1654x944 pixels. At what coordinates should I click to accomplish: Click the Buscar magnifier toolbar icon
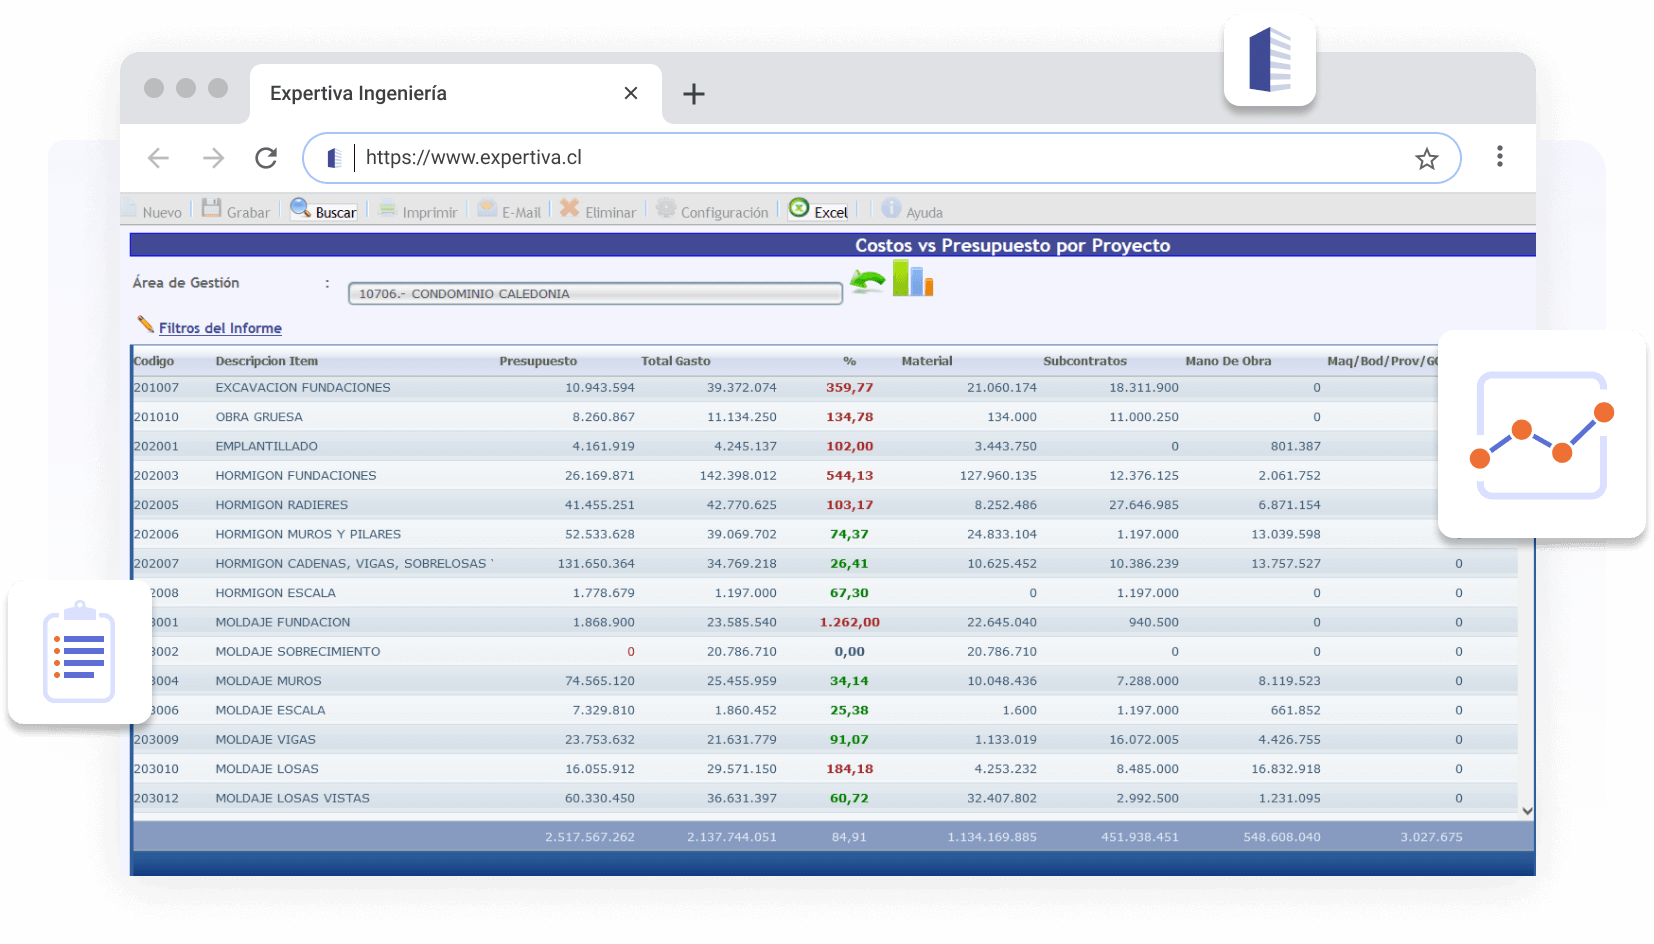click(x=300, y=208)
